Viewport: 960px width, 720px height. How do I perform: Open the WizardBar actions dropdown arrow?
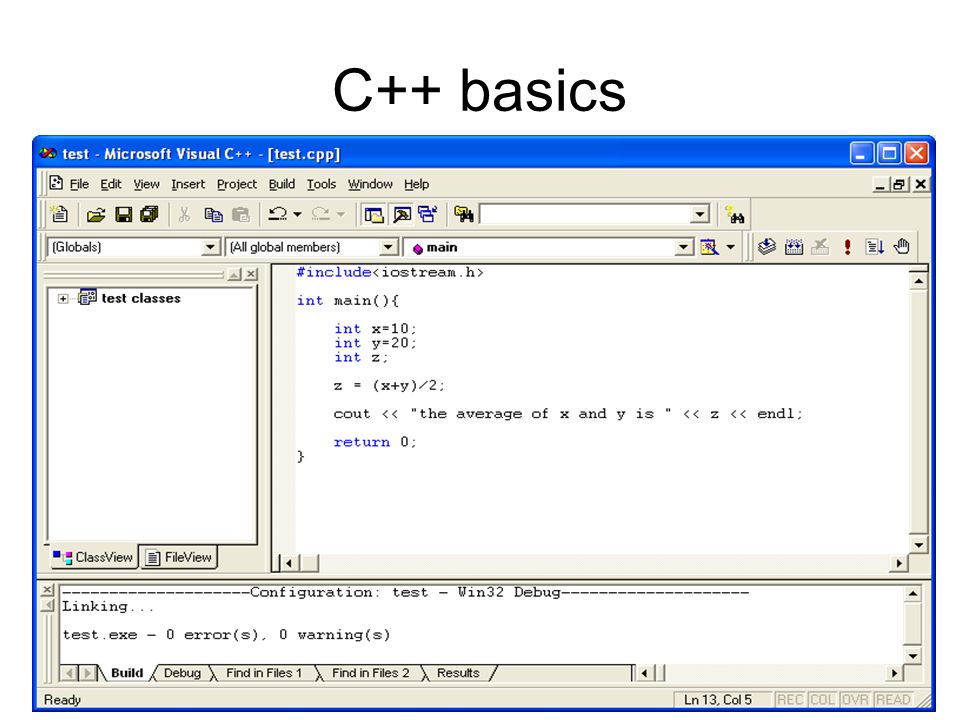[x=731, y=247]
